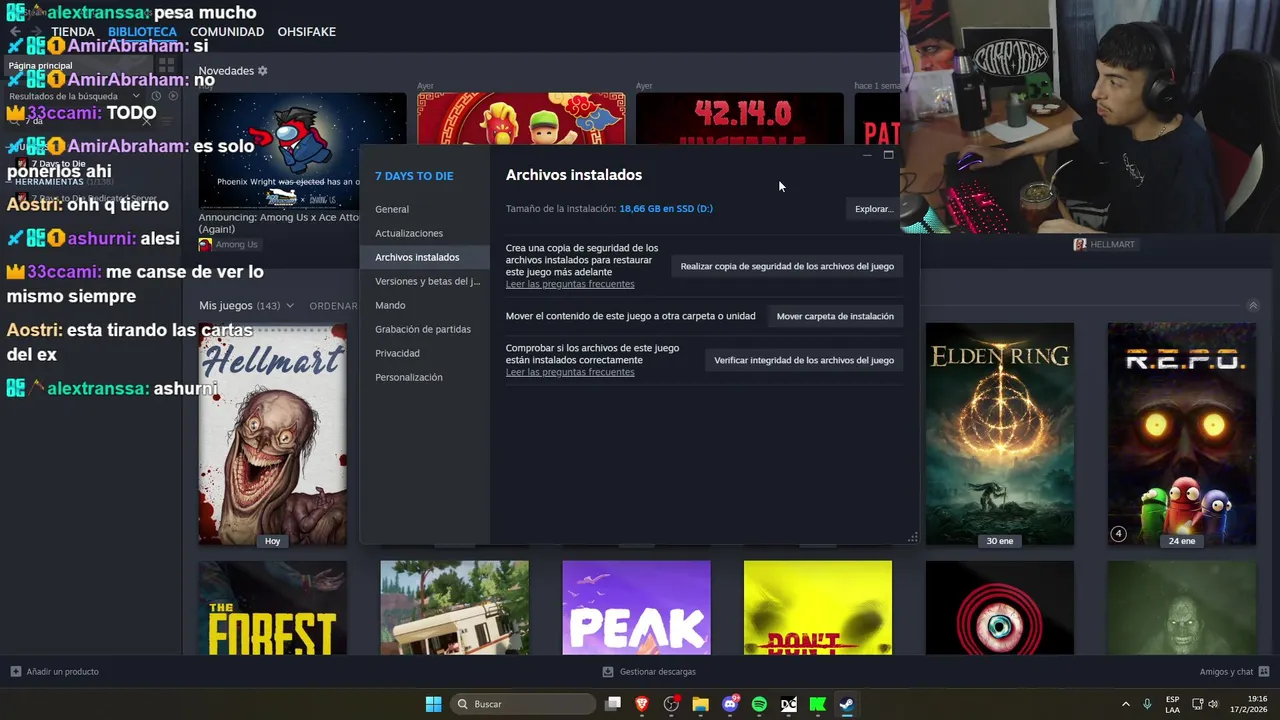Click the Explorar... button
Viewport: 1280px width, 720px height.
tap(873, 209)
